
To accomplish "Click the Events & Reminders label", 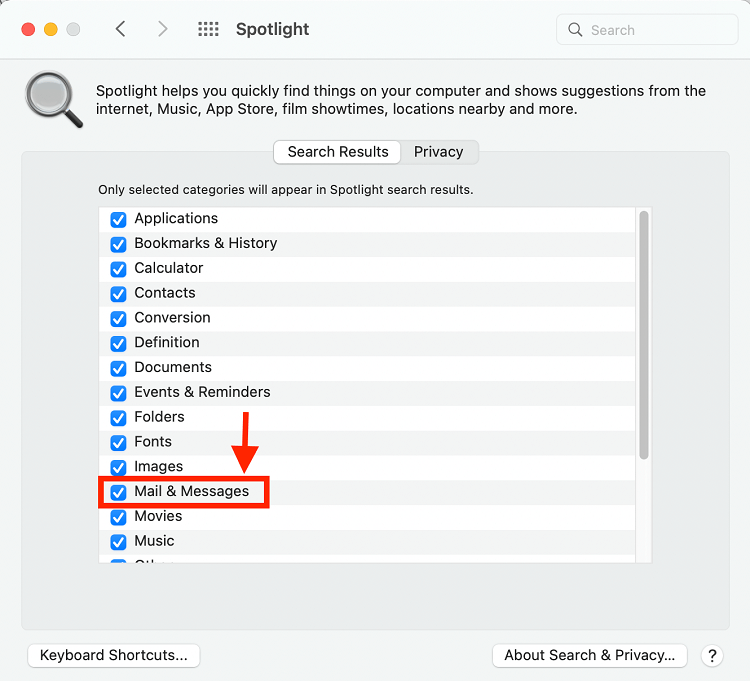I will (x=202, y=392).
